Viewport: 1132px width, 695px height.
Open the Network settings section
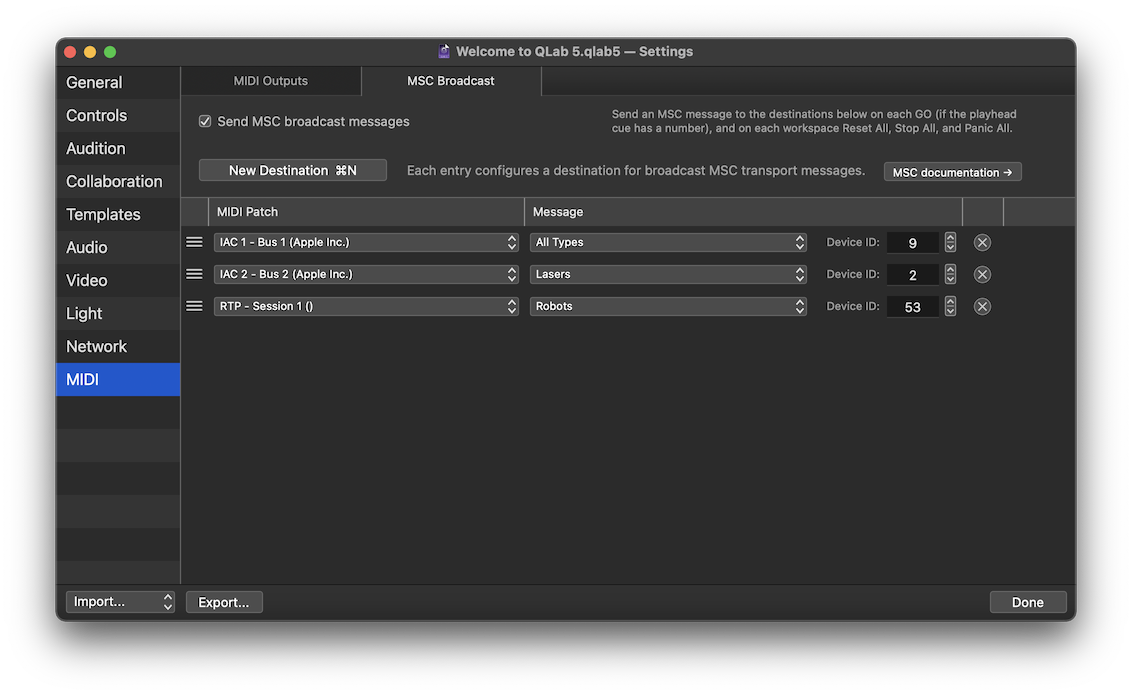click(96, 346)
